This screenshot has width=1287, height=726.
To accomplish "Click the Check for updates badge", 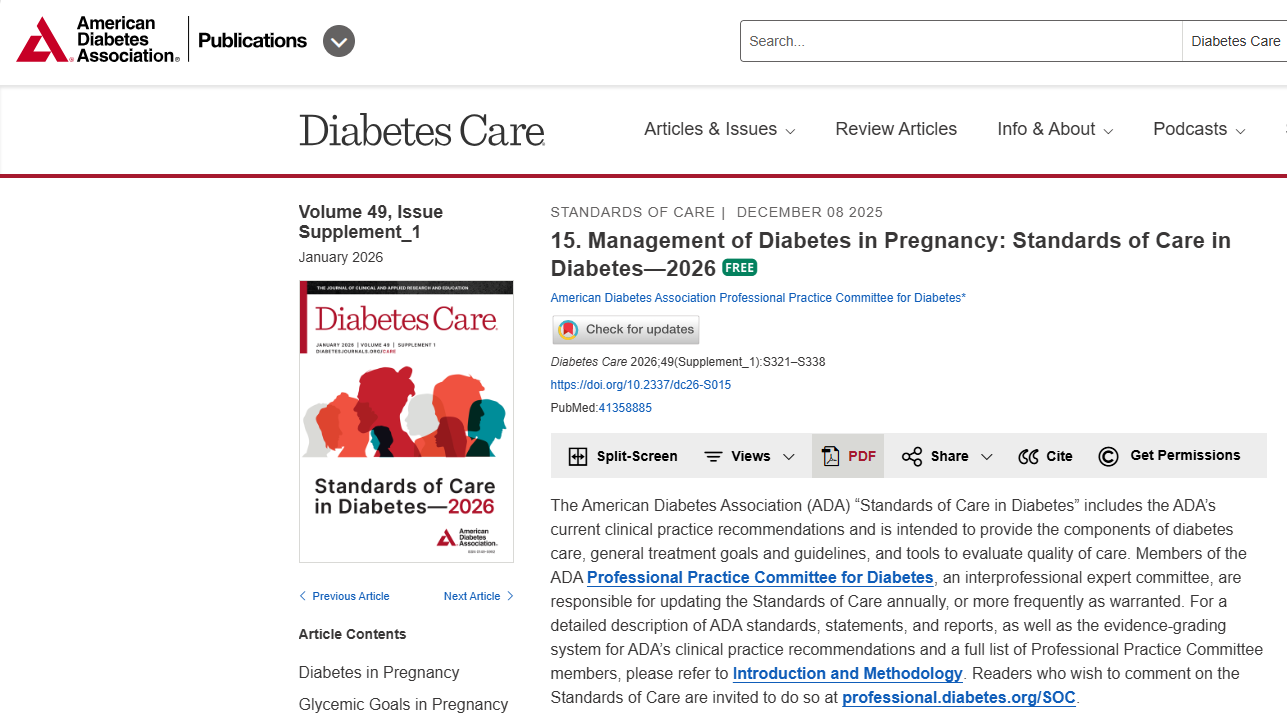I will coord(626,329).
